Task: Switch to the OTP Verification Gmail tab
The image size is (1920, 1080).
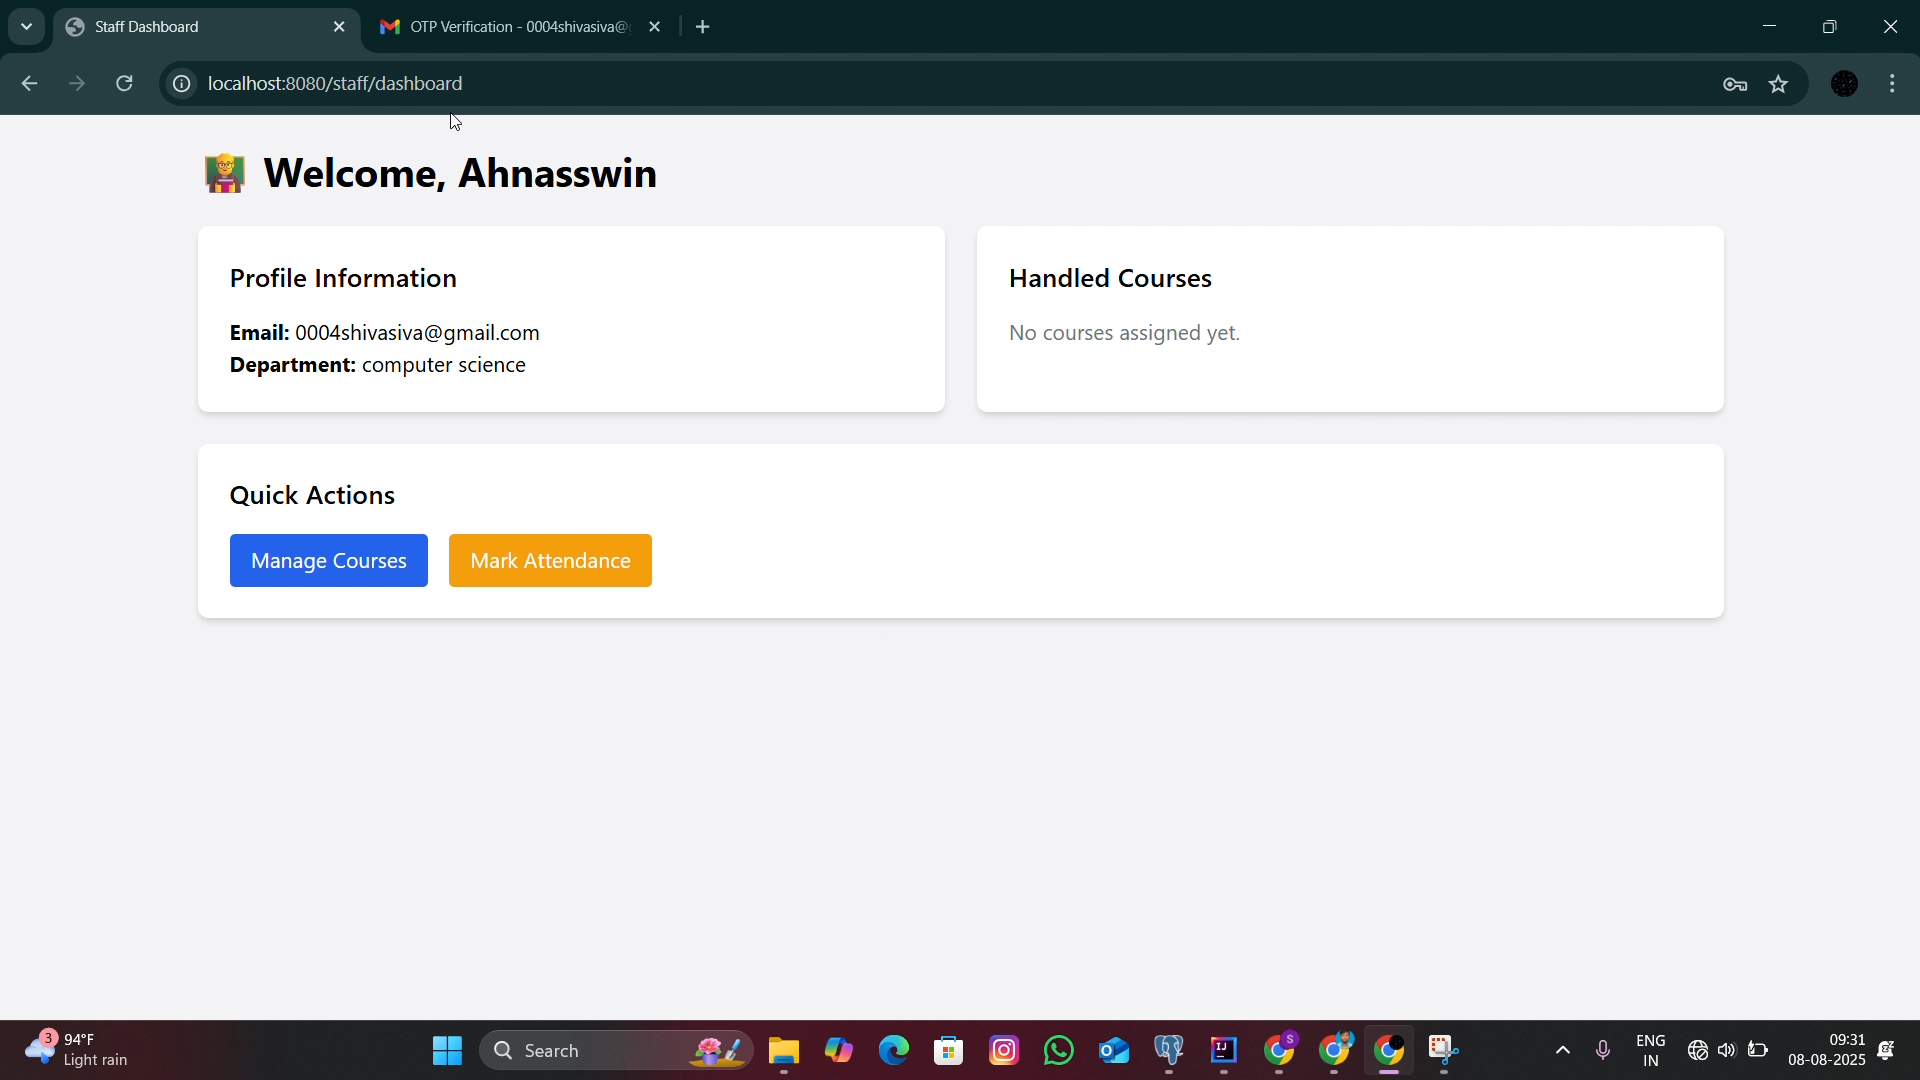Action: 505,27
